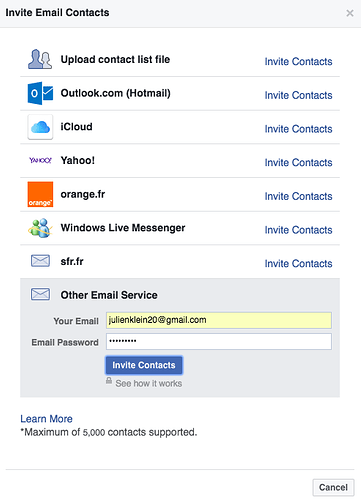Click the Windows Live Messenger icon
The width and height of the screenshot is (361, 500).
click(x=40, y=228)
